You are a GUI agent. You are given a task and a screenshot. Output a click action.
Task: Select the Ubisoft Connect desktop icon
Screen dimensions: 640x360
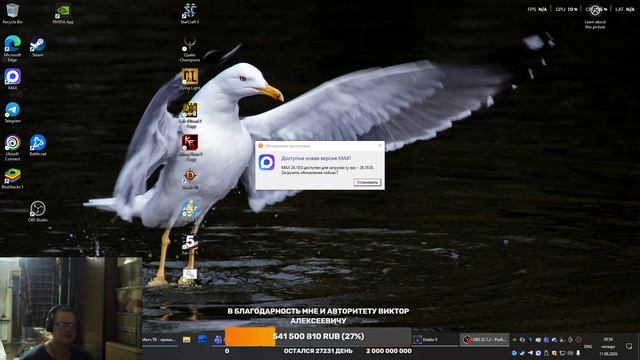coord(13,148)
